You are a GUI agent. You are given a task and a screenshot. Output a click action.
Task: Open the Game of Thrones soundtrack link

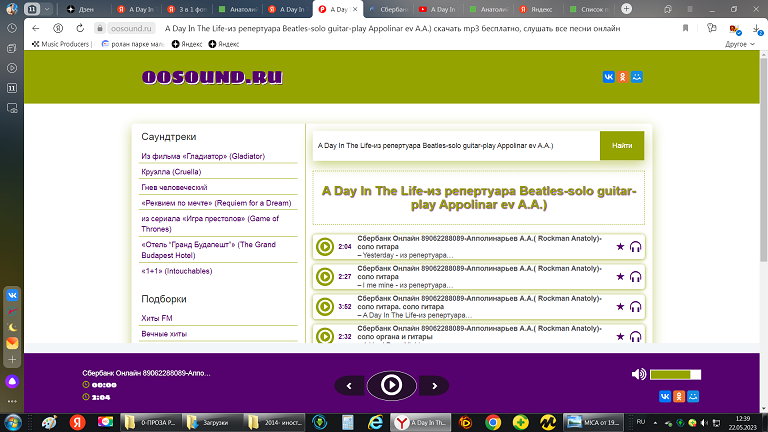(x=210, y=224)
